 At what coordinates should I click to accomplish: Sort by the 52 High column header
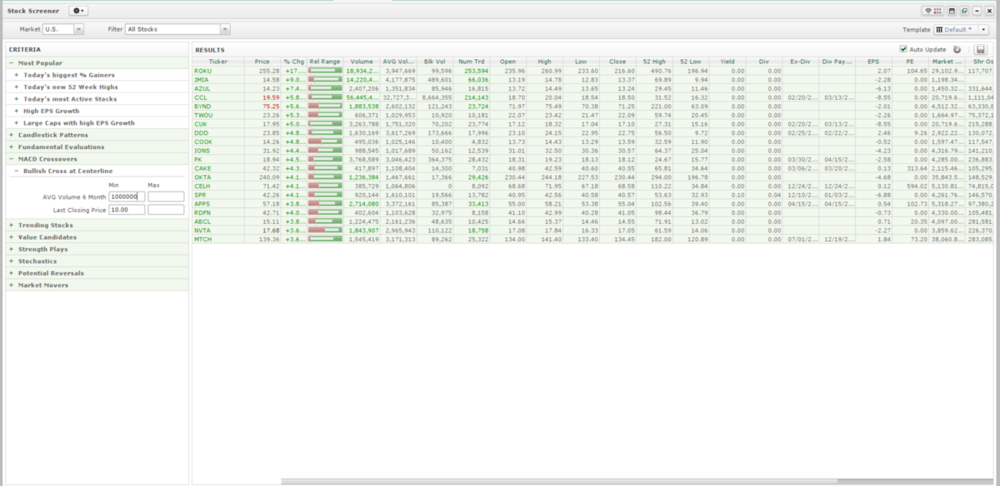coord(654,62)
